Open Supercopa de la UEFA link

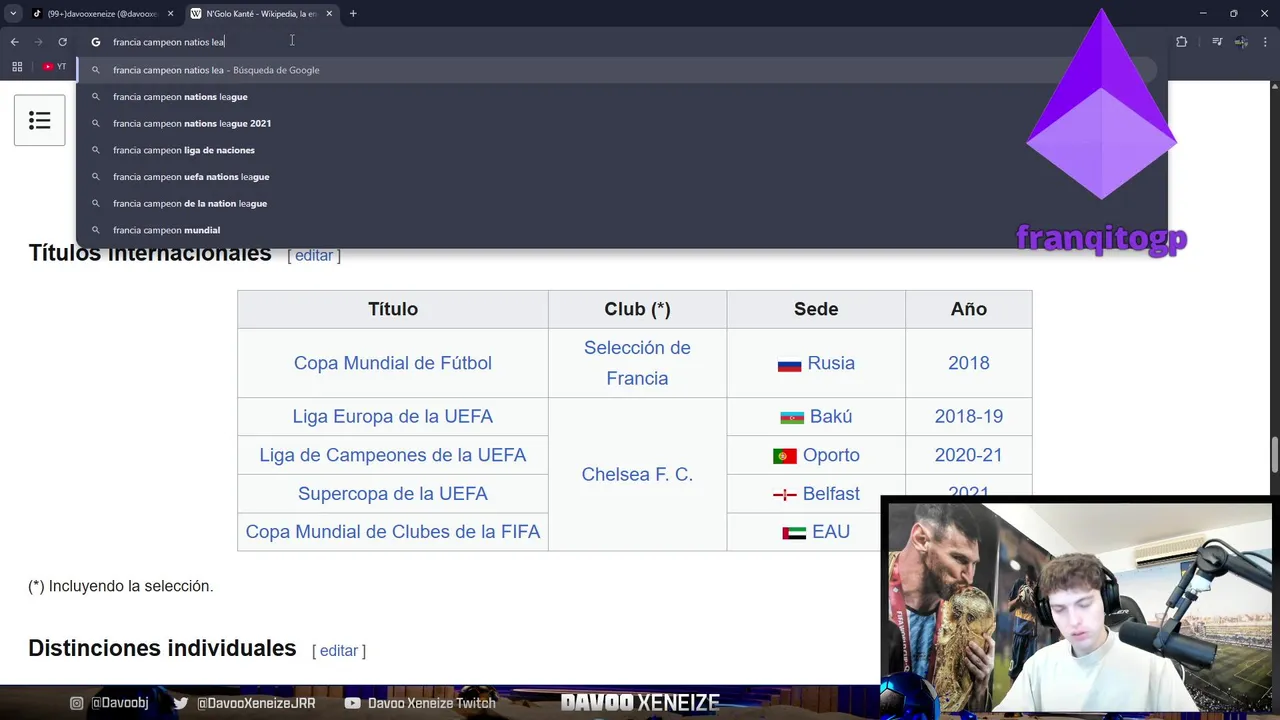pos(393,494)
